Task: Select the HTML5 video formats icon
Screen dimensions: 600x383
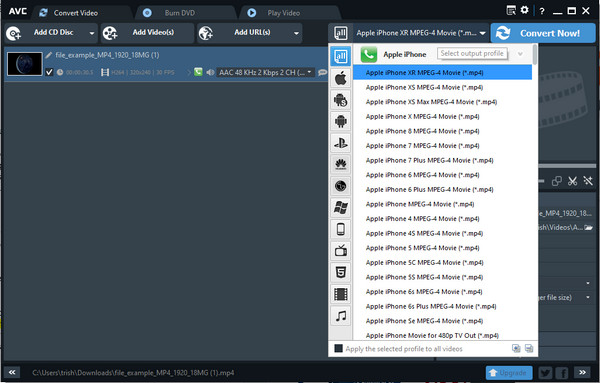Action: point(340,272)
